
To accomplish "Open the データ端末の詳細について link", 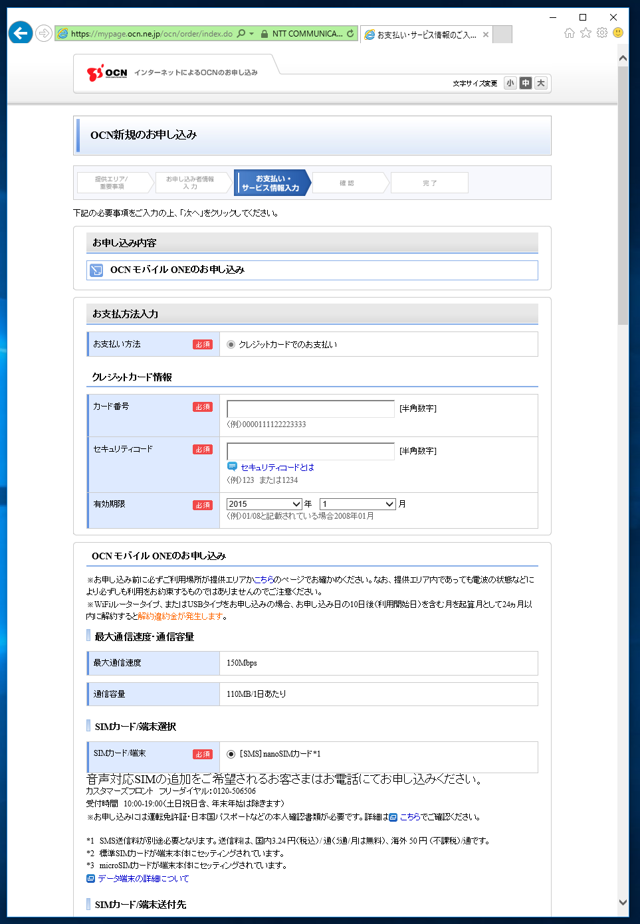I will coord(143,879).
